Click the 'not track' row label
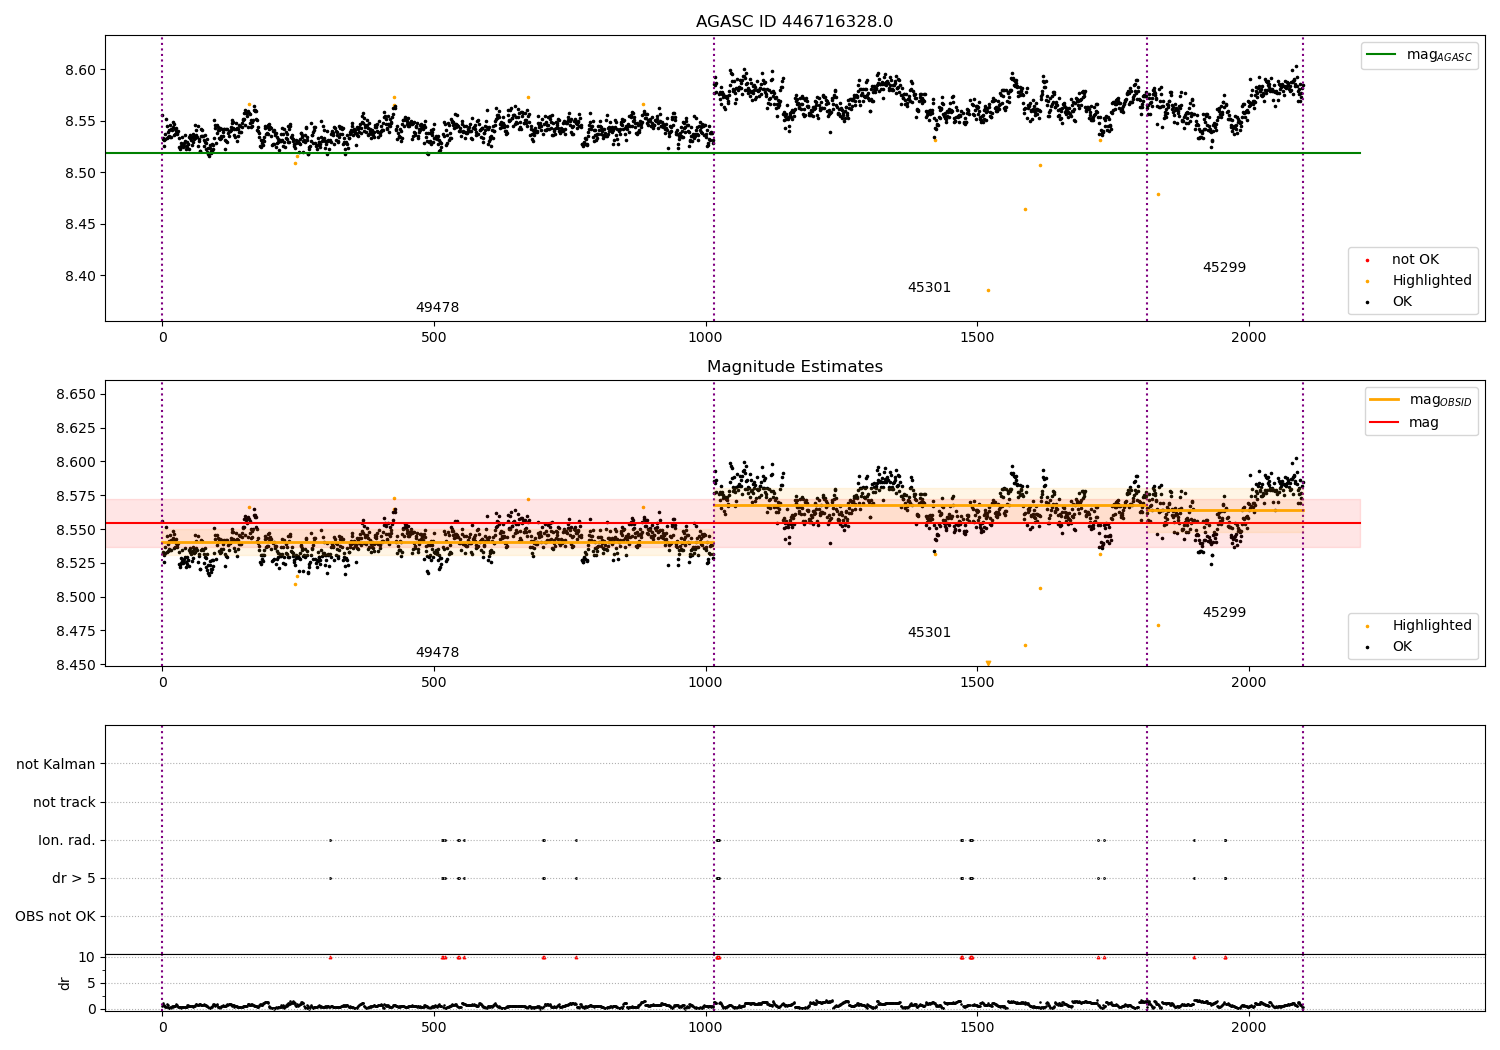Image resolution: width=1500 pixels, height=1050 pixels. 64,803
